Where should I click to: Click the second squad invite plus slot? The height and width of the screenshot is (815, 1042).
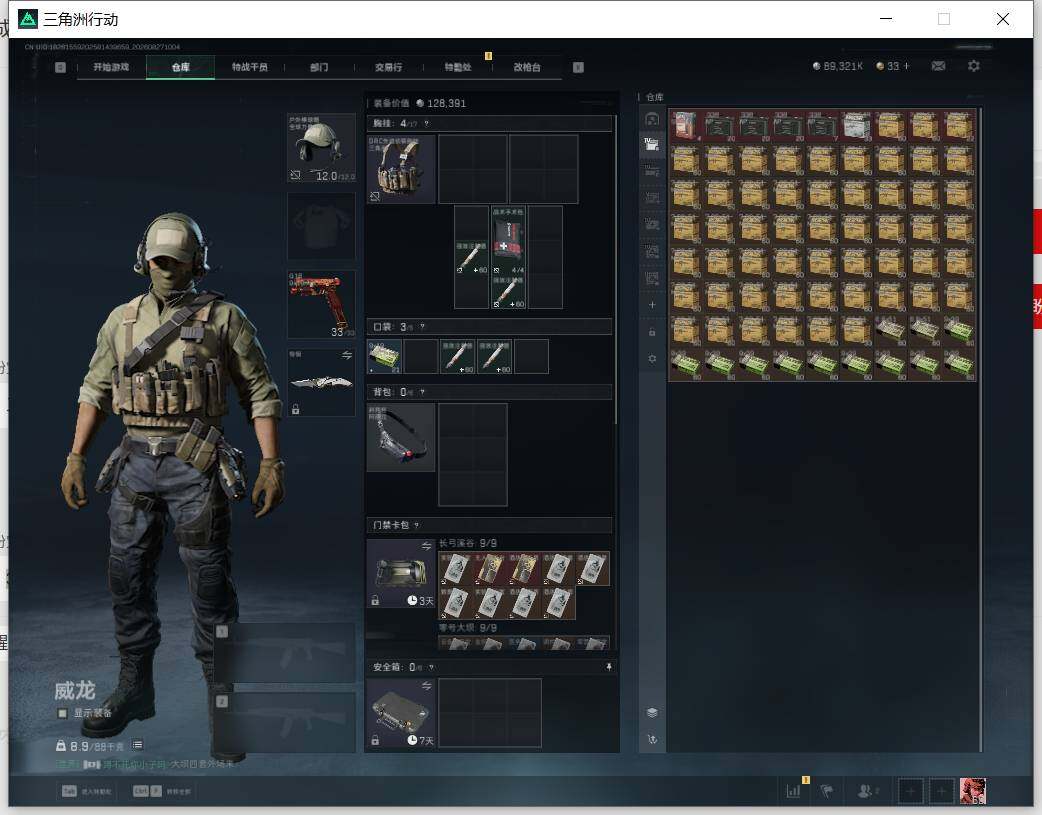click(x=941, y=791)
